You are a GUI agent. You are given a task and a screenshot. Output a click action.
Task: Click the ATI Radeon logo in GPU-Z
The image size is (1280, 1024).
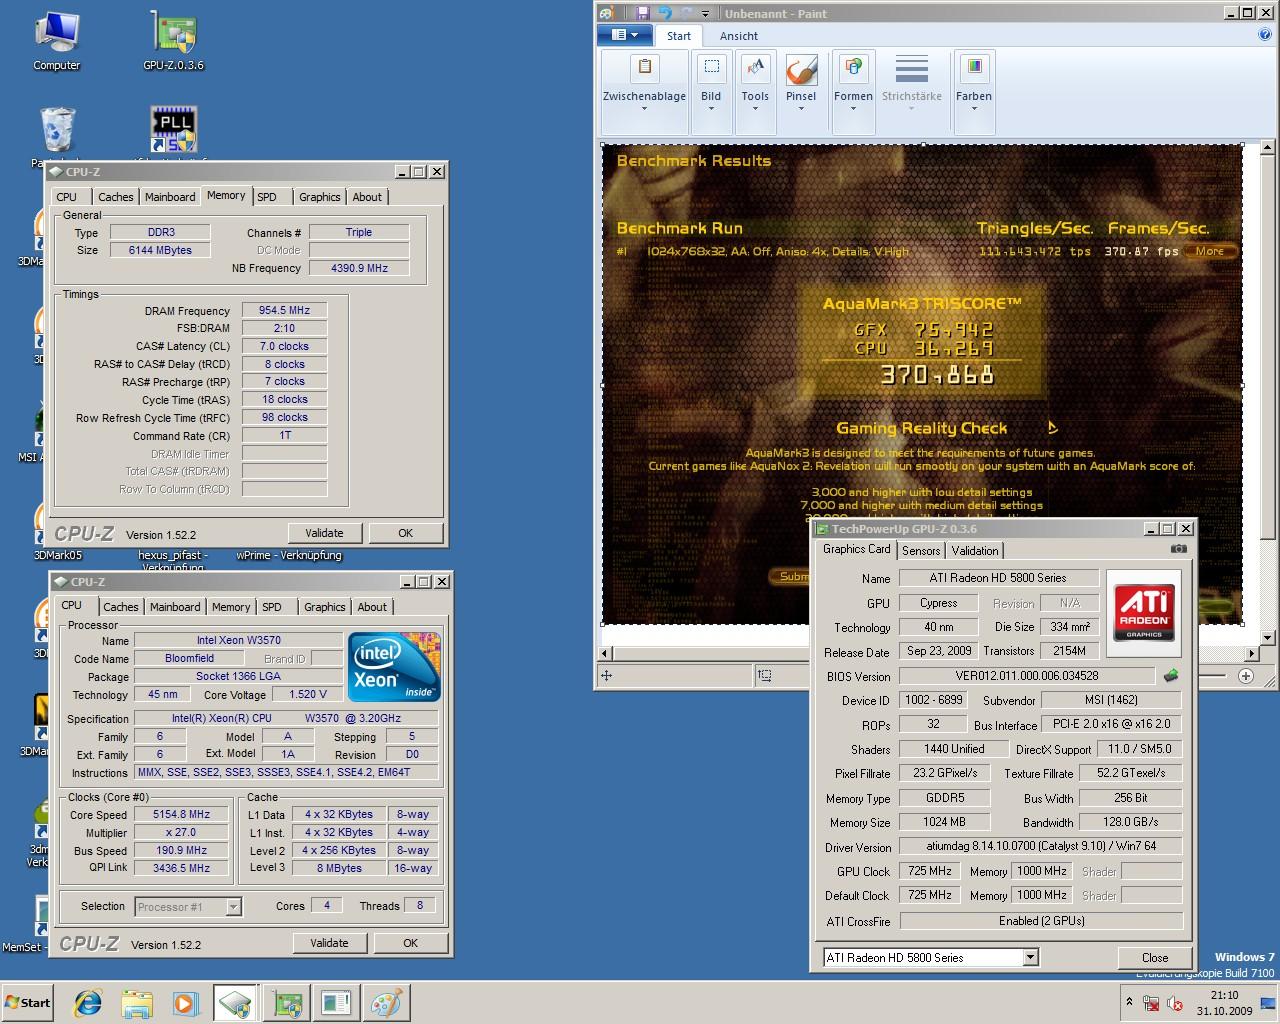point(1144,613)
